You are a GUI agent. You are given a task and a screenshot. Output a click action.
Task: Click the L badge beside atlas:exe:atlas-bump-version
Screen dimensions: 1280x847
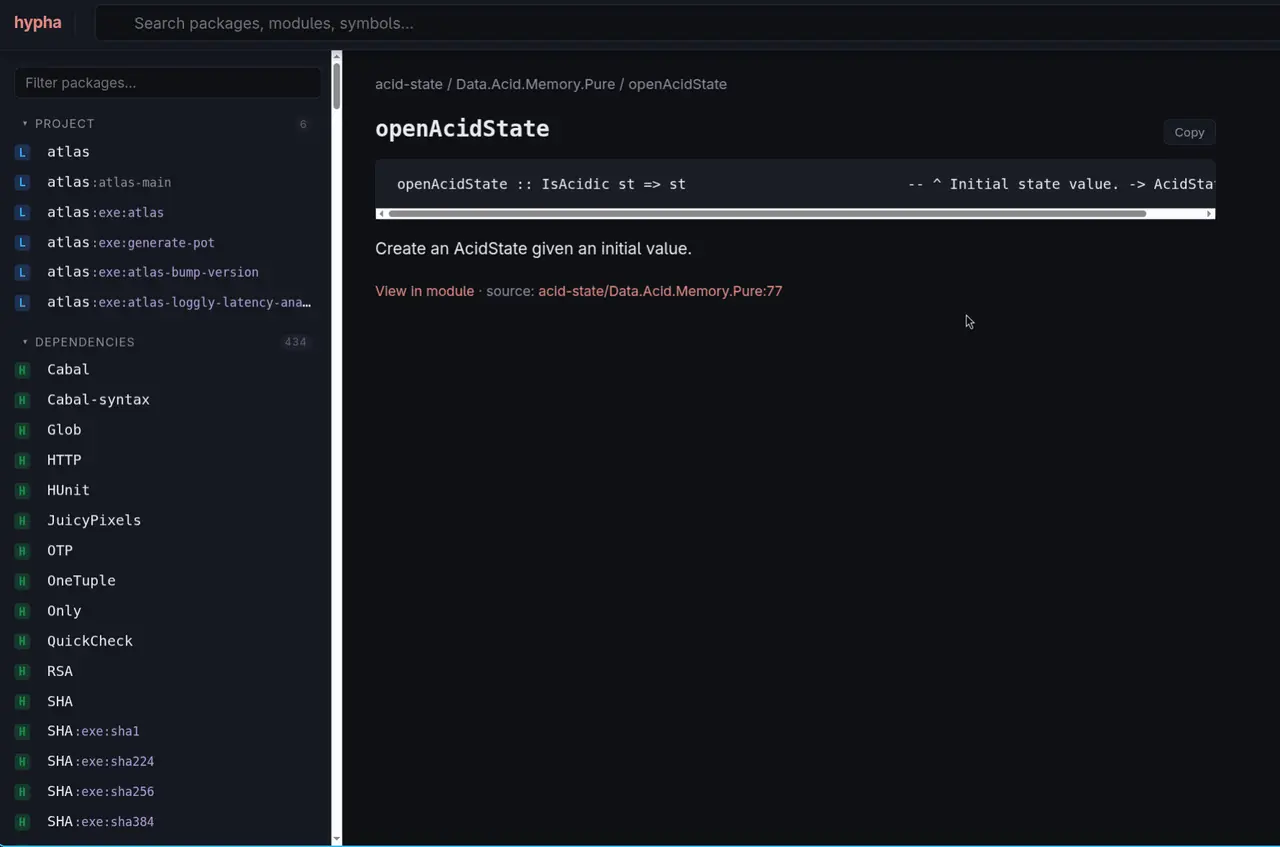click(22, 272)
